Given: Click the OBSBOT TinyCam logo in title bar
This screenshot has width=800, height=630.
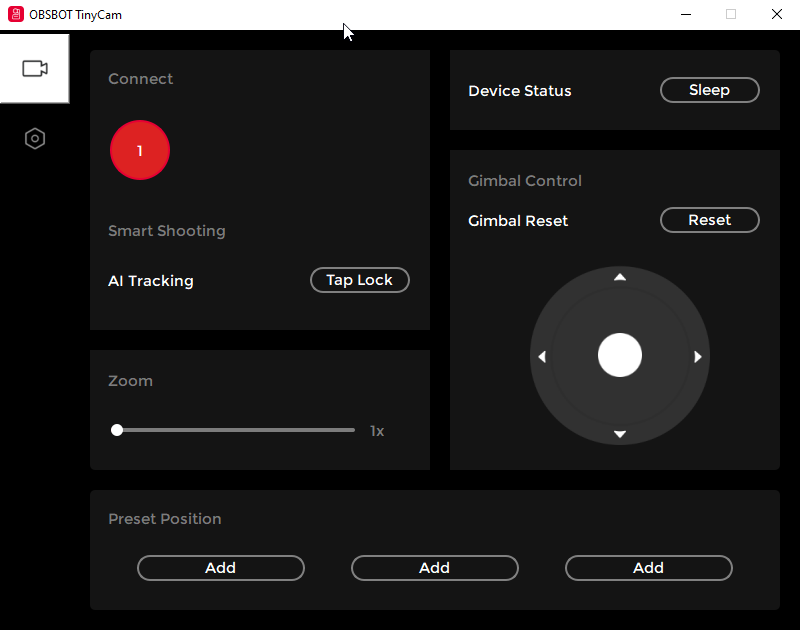Looking at the screenshot, I should [x=16, y=14].
